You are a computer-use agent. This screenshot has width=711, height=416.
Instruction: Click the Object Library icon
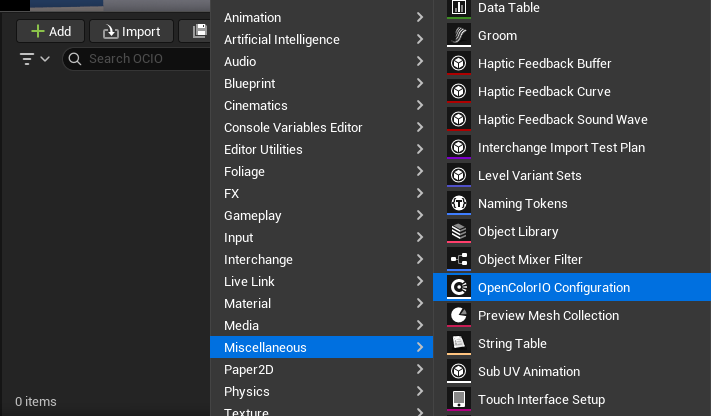coord(459,231)
